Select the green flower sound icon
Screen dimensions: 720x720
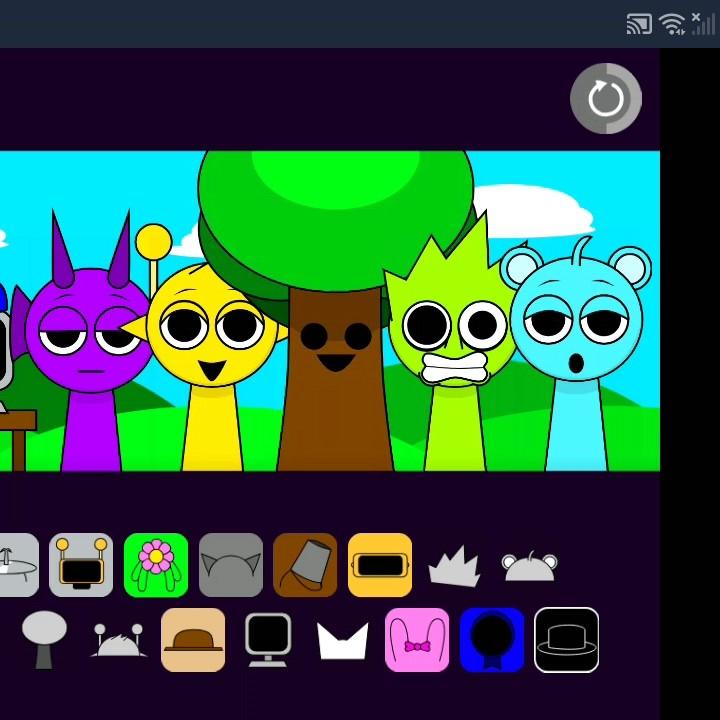coord(156,565)
